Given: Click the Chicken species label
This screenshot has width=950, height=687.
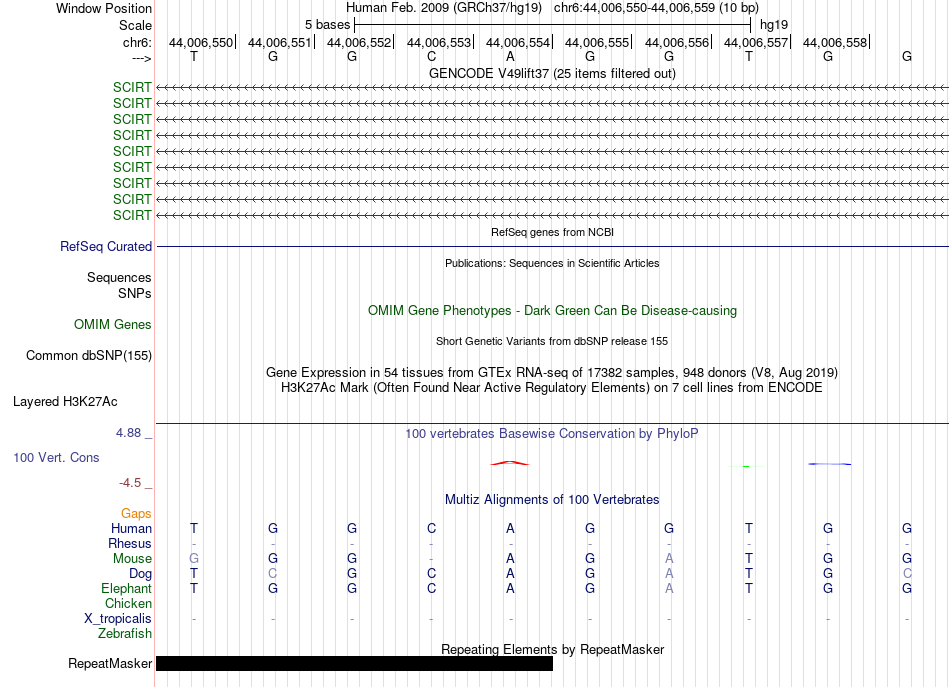Looking at the screenshot, I should (128, 603).
